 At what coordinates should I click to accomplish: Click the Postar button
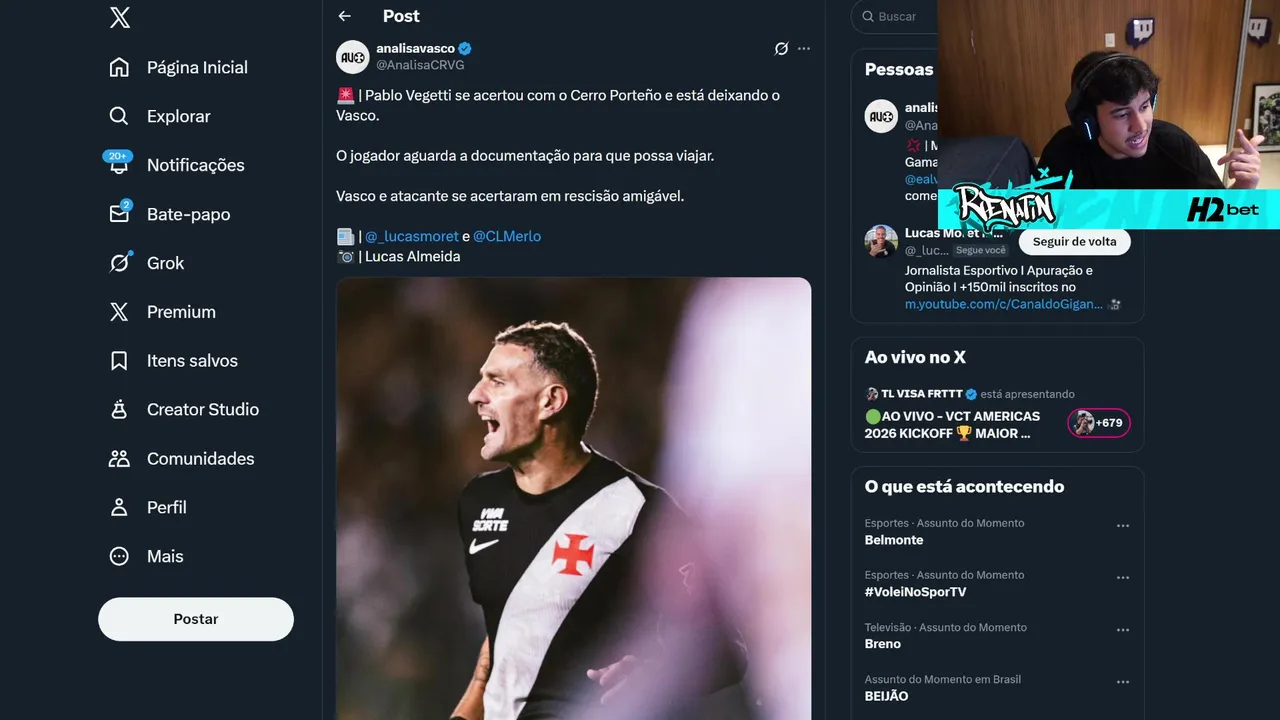click(x=196, y=619)
